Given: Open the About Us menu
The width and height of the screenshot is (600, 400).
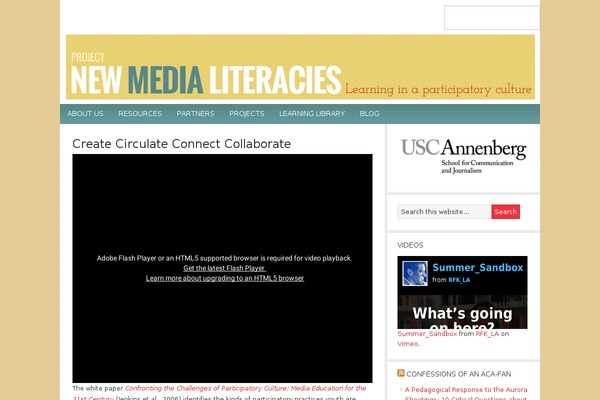Looking at the screenshot, I should point(85,114).
